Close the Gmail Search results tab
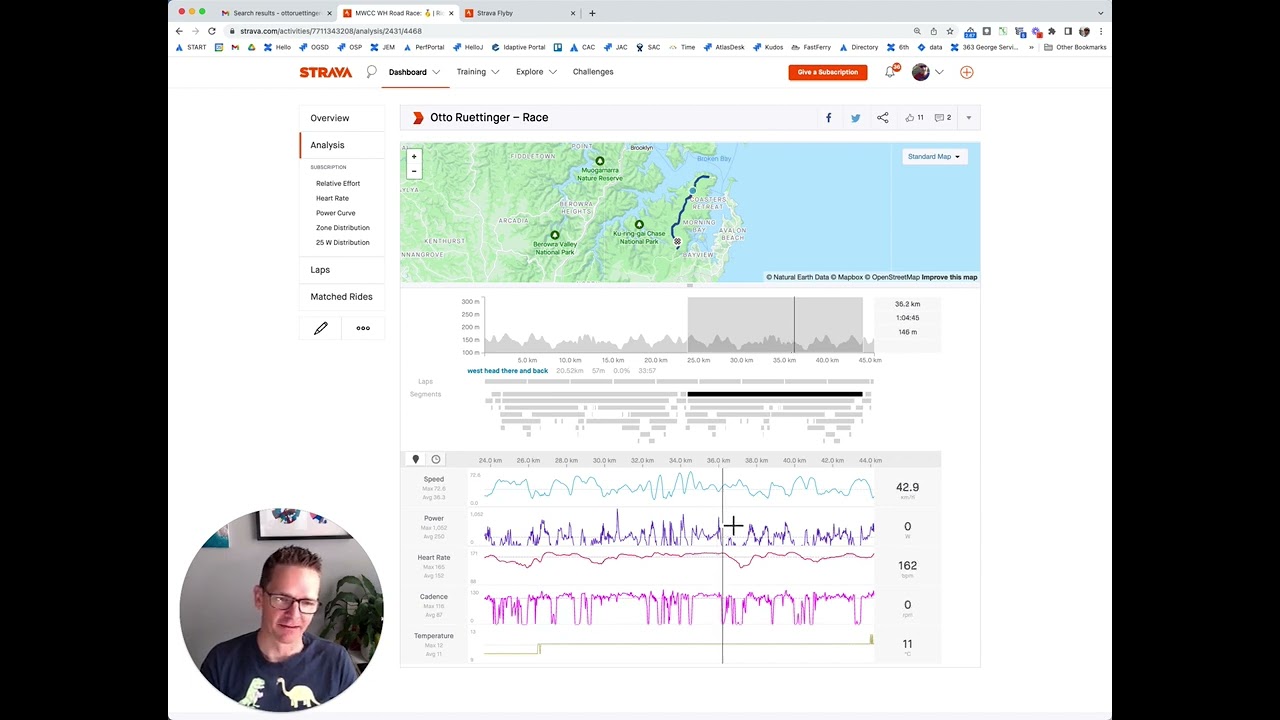 [329, 13]
